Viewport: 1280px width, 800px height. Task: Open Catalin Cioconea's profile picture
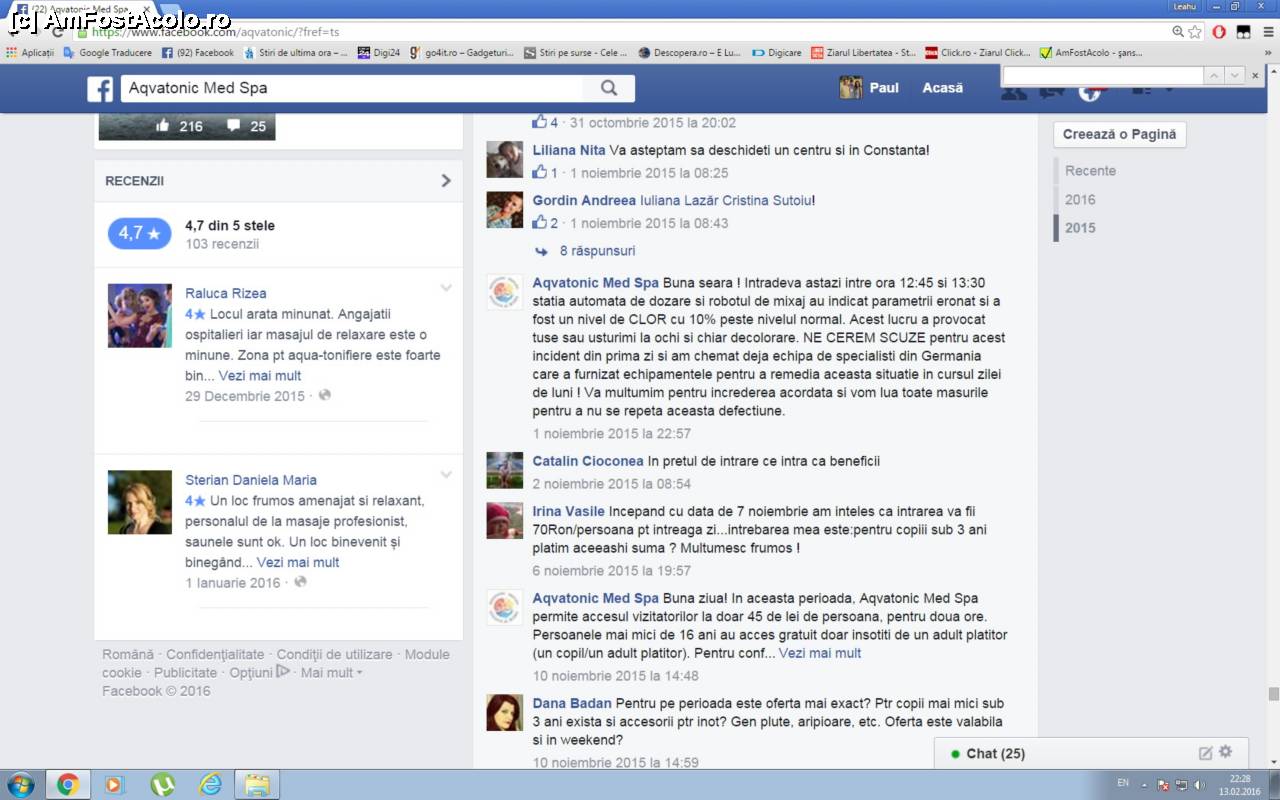tap(504, 470)
